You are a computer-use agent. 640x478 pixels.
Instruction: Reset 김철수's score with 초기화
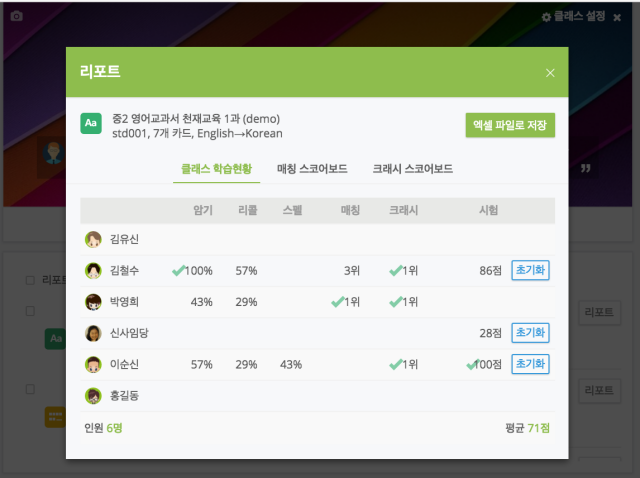(x=531, y=270)
